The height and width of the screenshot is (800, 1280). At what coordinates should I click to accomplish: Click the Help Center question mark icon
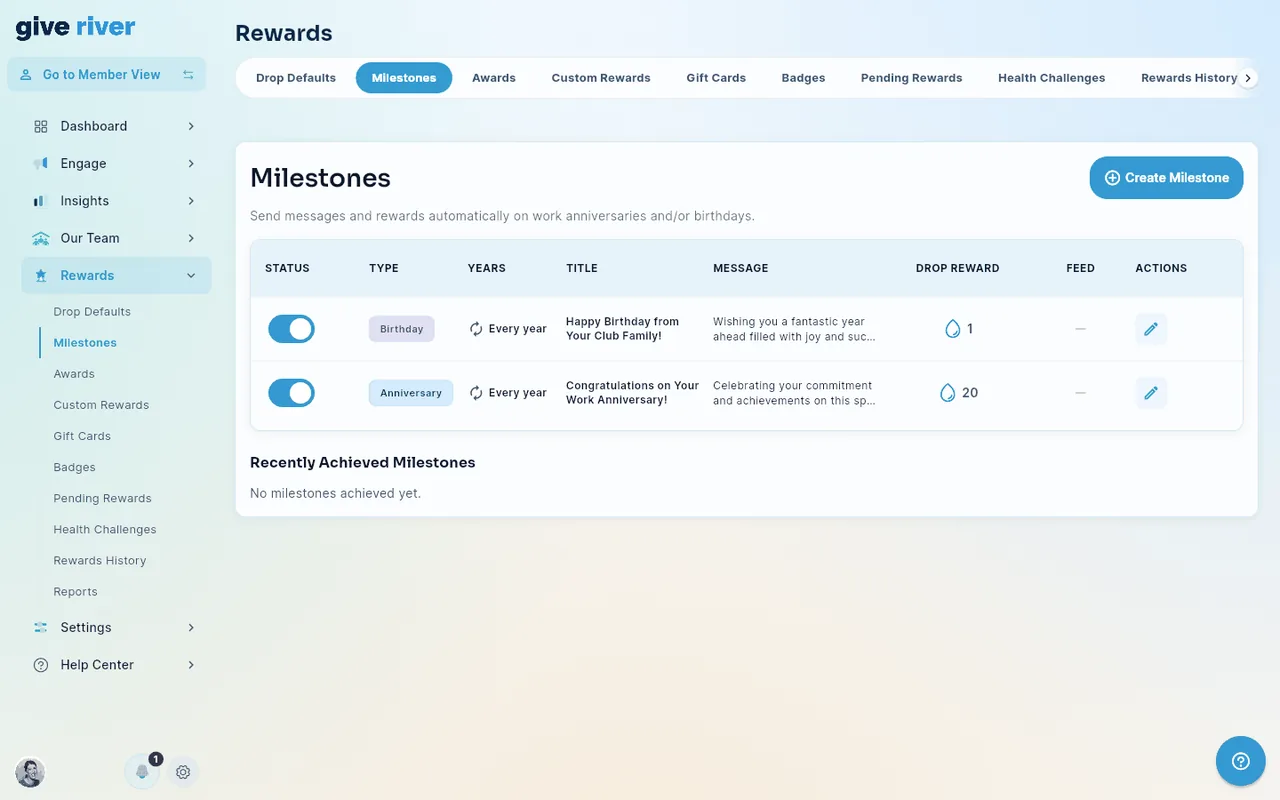(x=41, y=665)
